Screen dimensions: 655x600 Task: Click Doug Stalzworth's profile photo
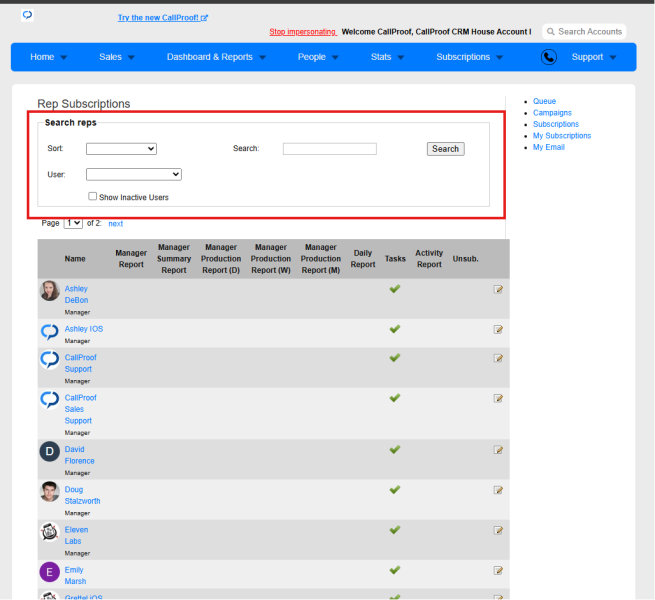click(x=50, y=491)
